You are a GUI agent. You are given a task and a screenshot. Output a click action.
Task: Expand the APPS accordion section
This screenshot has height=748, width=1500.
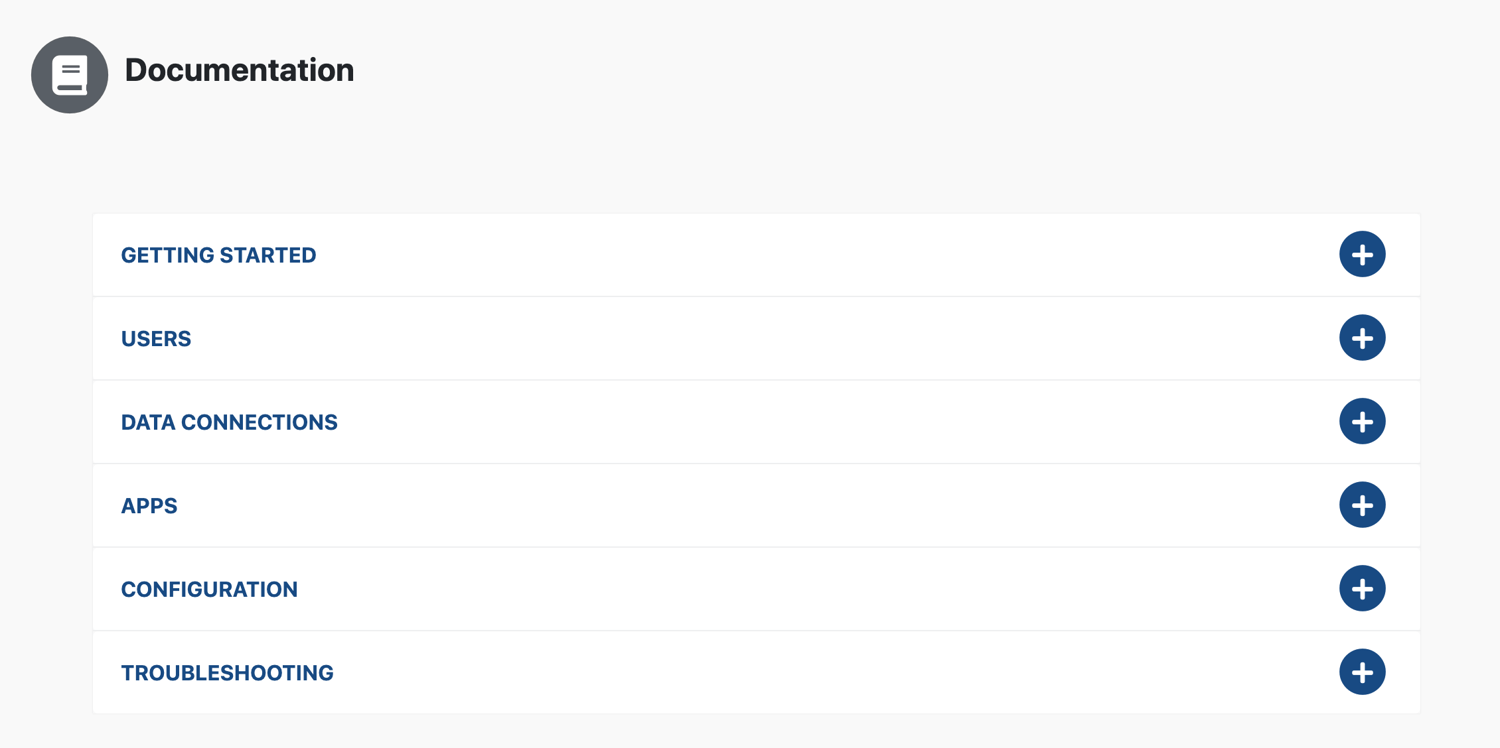[756, 505]
